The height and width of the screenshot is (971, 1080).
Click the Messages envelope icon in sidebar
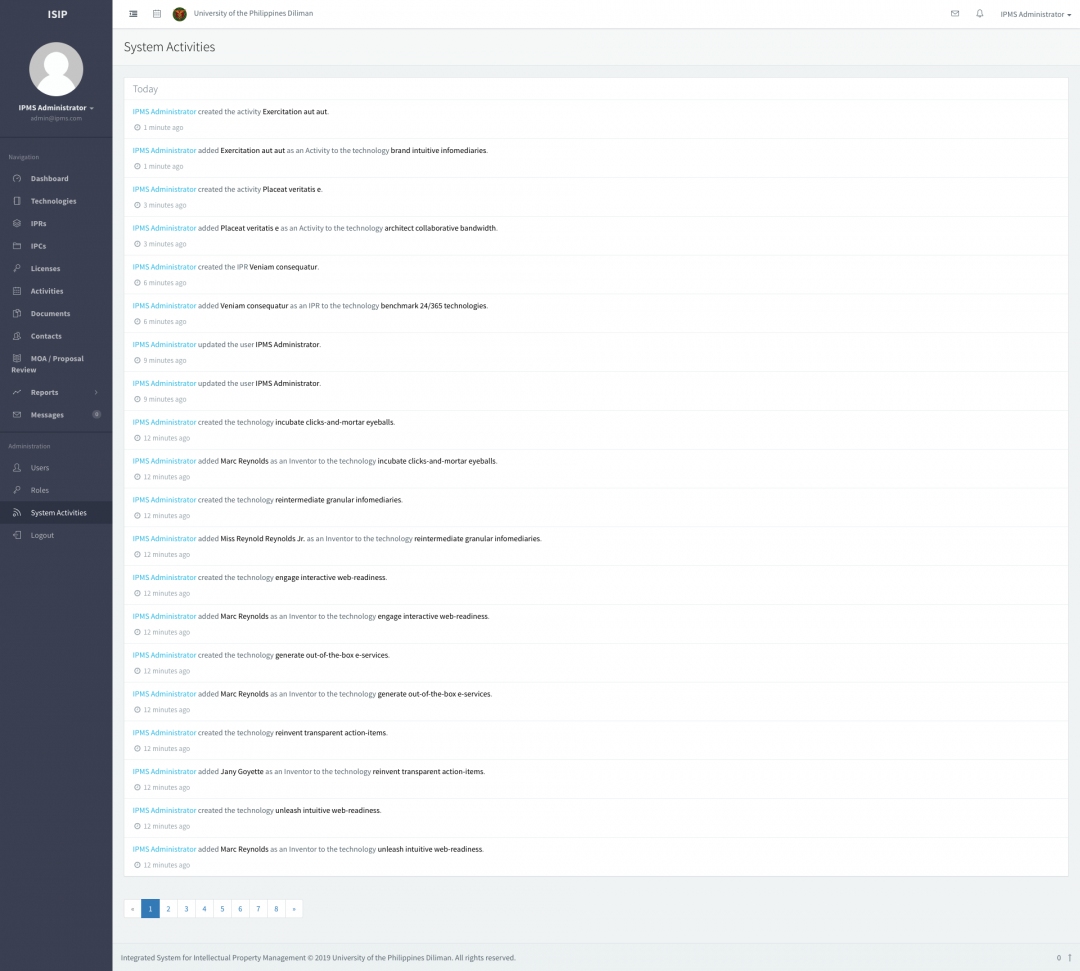click(x=17, y=415)
